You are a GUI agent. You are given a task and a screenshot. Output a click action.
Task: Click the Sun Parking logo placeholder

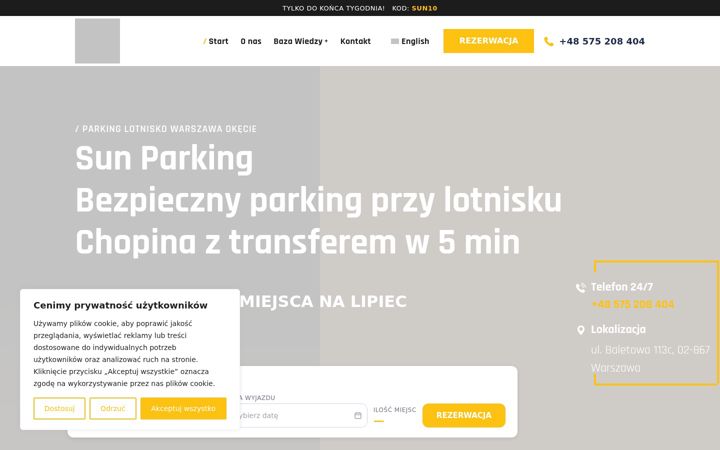click(x=97, y=41)
